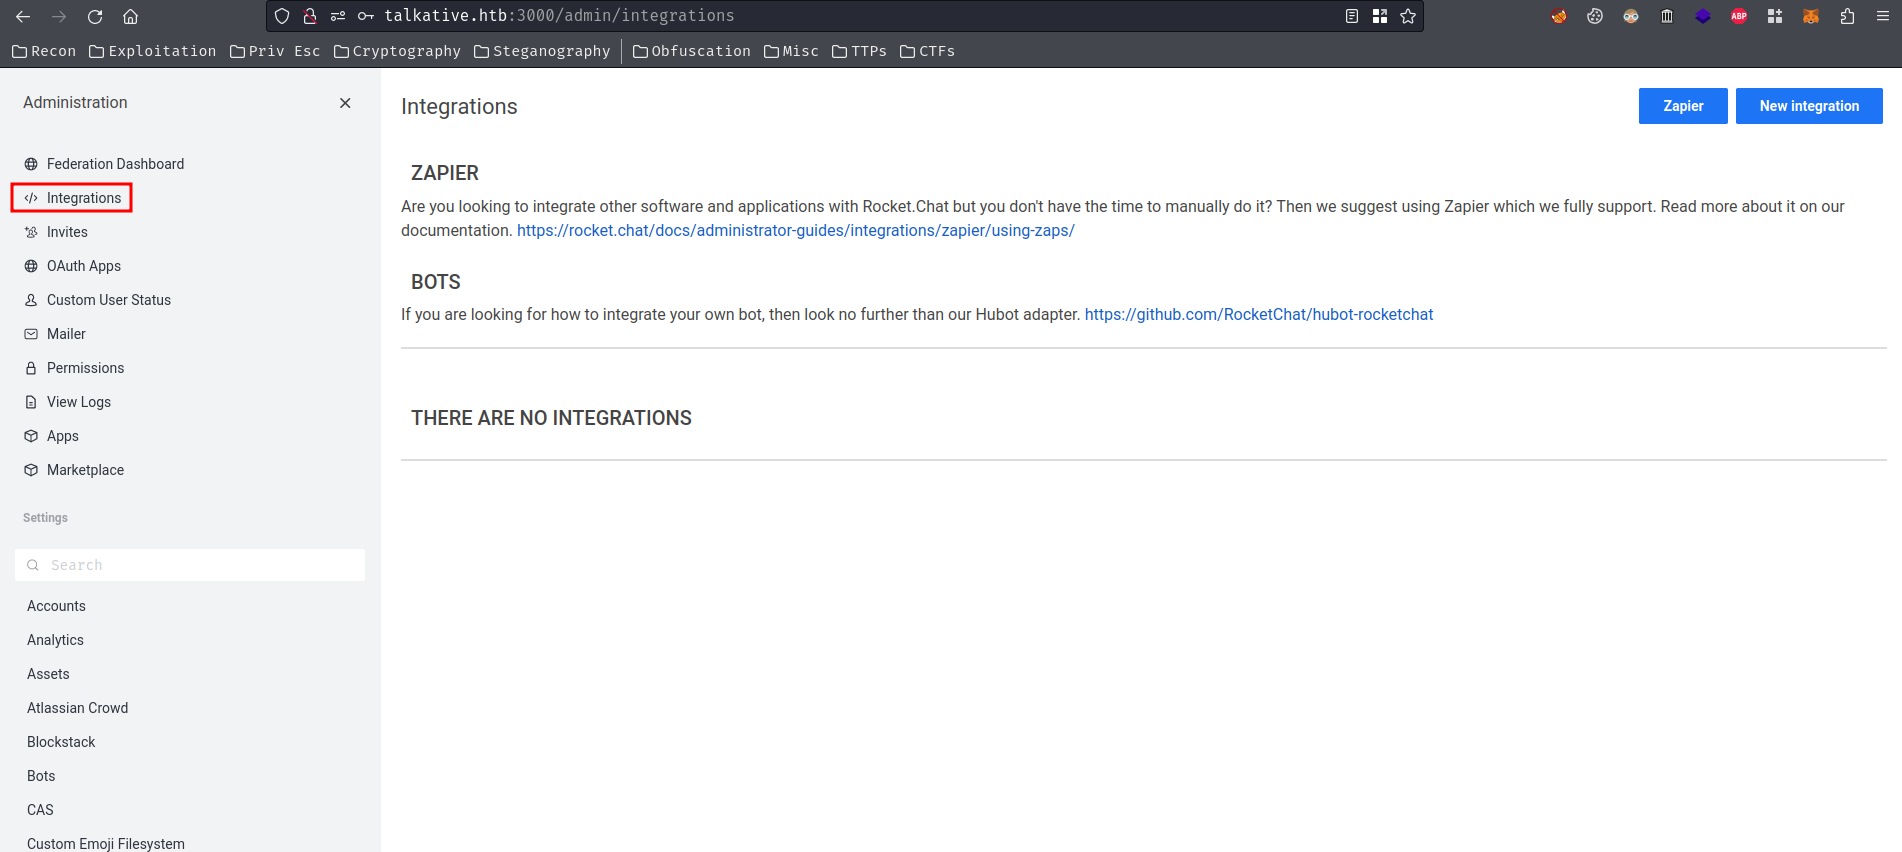This screenshot has height=852, width=1902.
Task: Select Integrations in admin sidebar
Action: [84, 198]
